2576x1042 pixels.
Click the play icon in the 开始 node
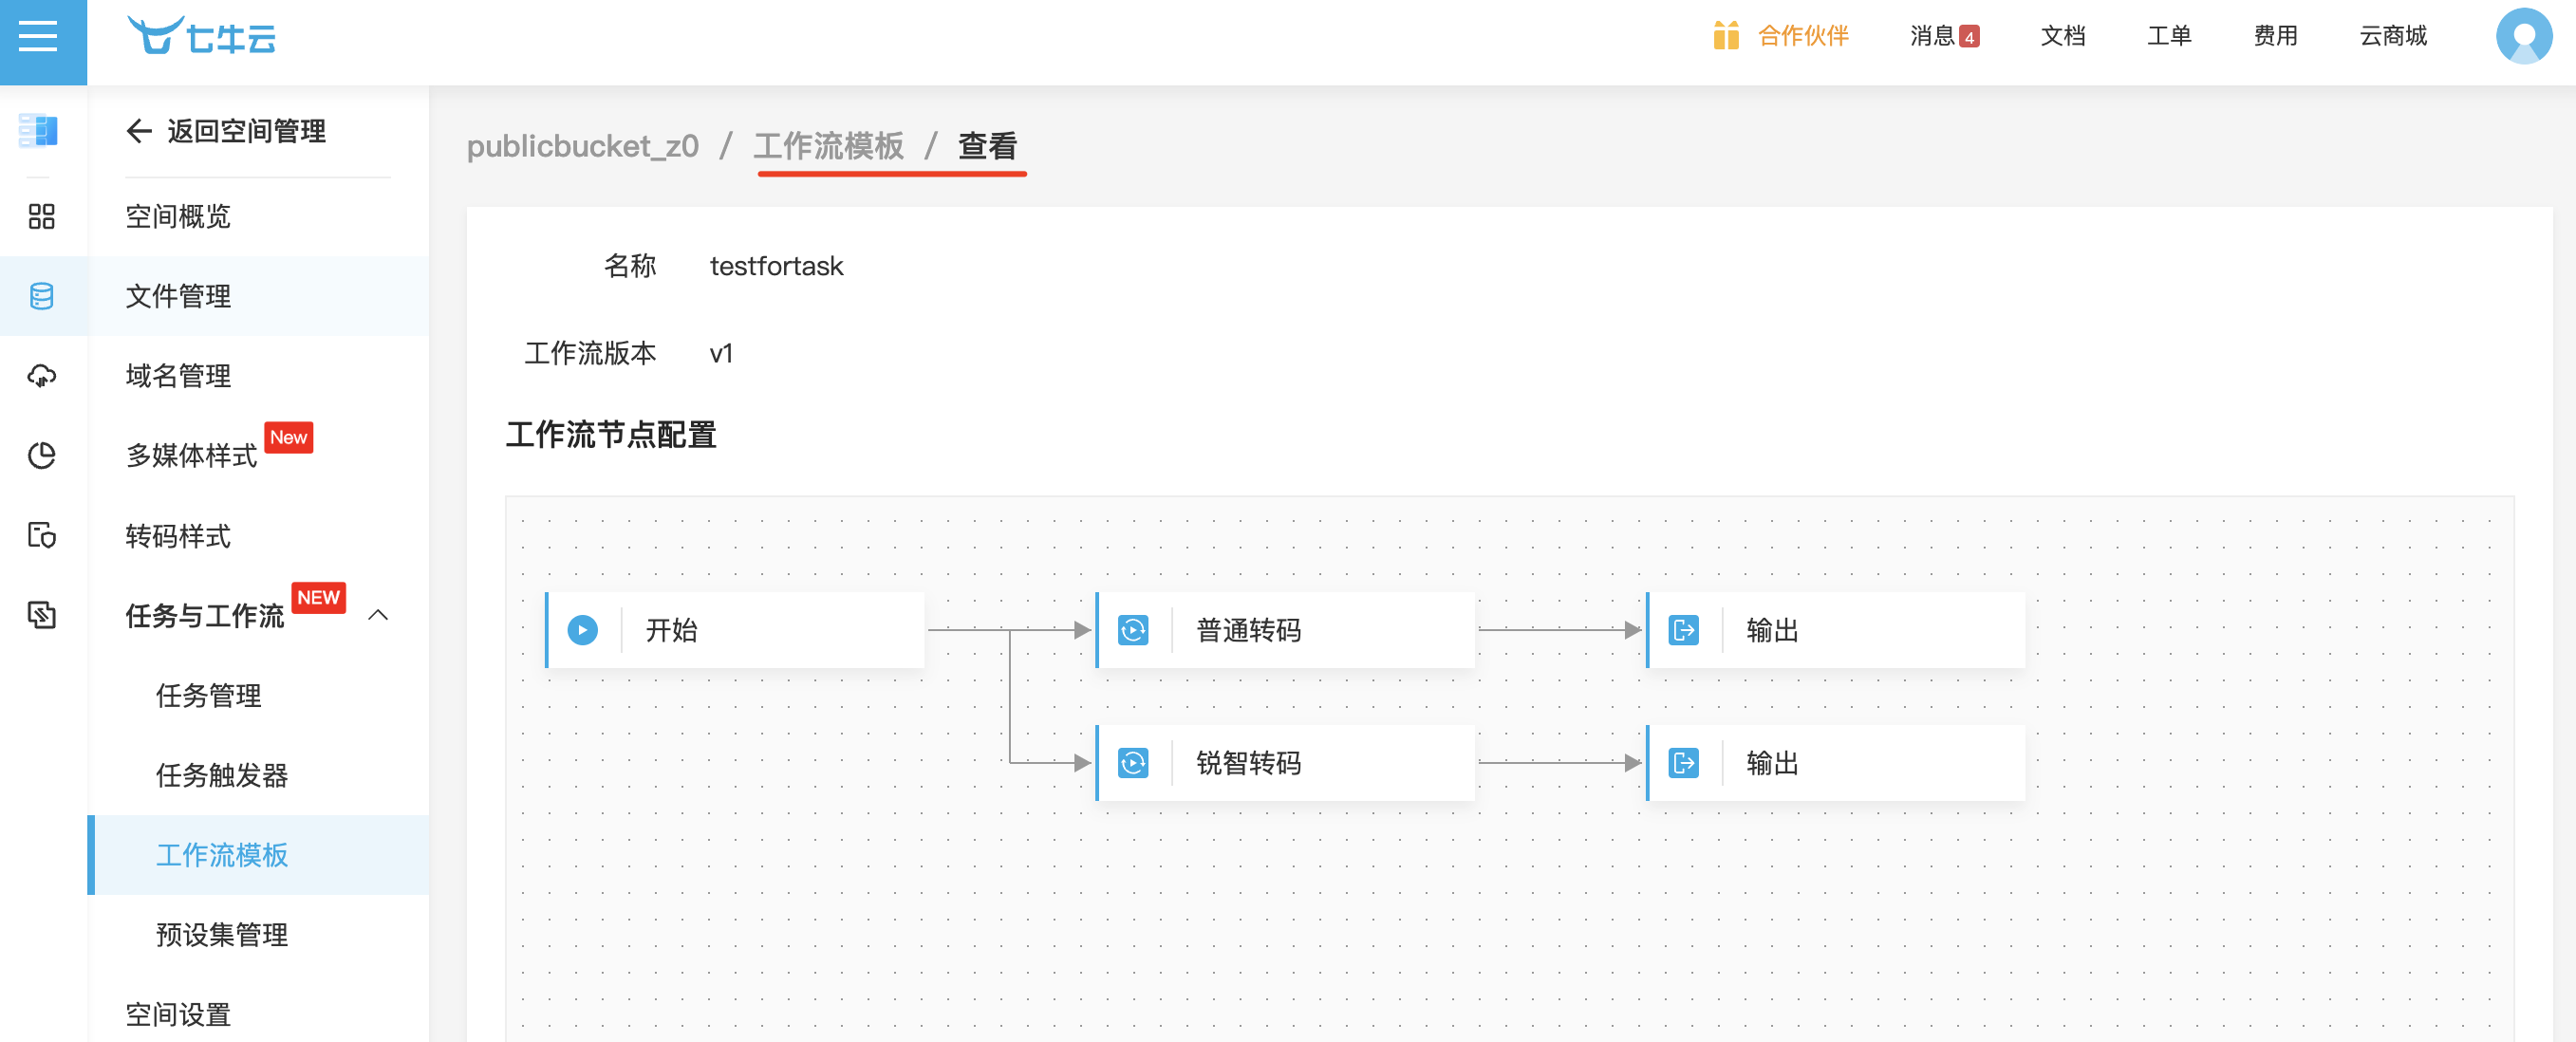[582, 630]
